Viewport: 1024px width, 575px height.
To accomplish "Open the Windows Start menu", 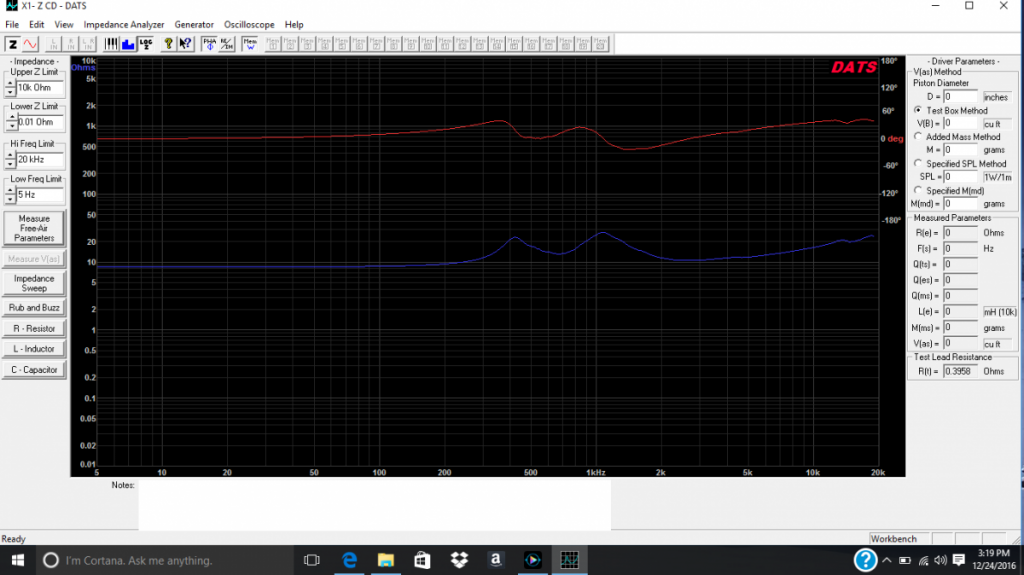I will click(18, 561).
